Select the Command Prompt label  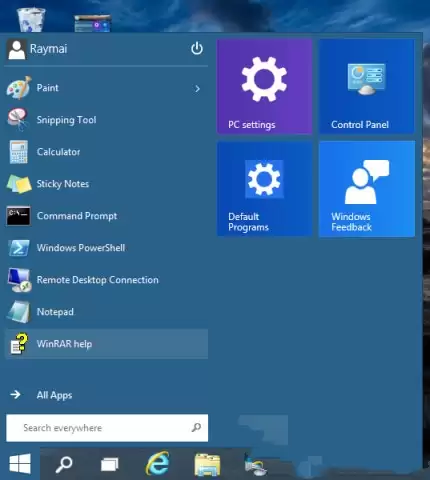(77, 216)
